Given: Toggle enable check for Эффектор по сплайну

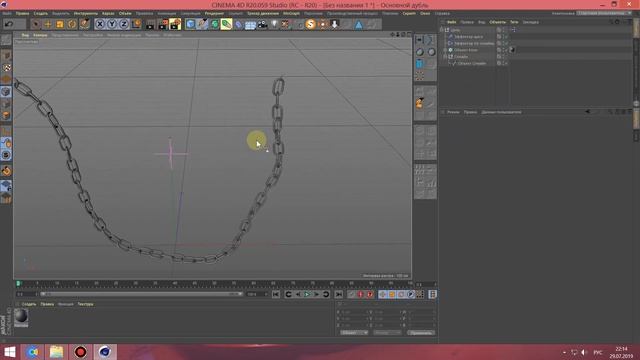Looking at the screenshot, I should pos(506,43).
